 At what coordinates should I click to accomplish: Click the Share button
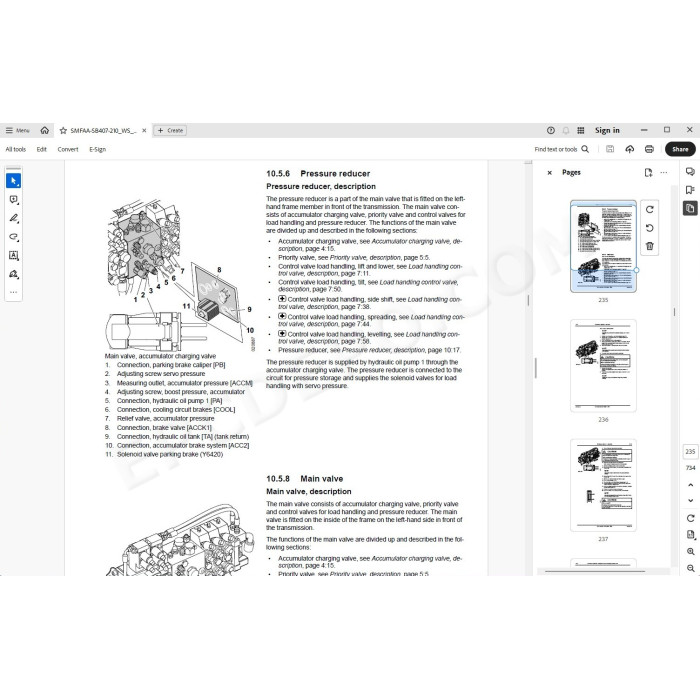680,149
